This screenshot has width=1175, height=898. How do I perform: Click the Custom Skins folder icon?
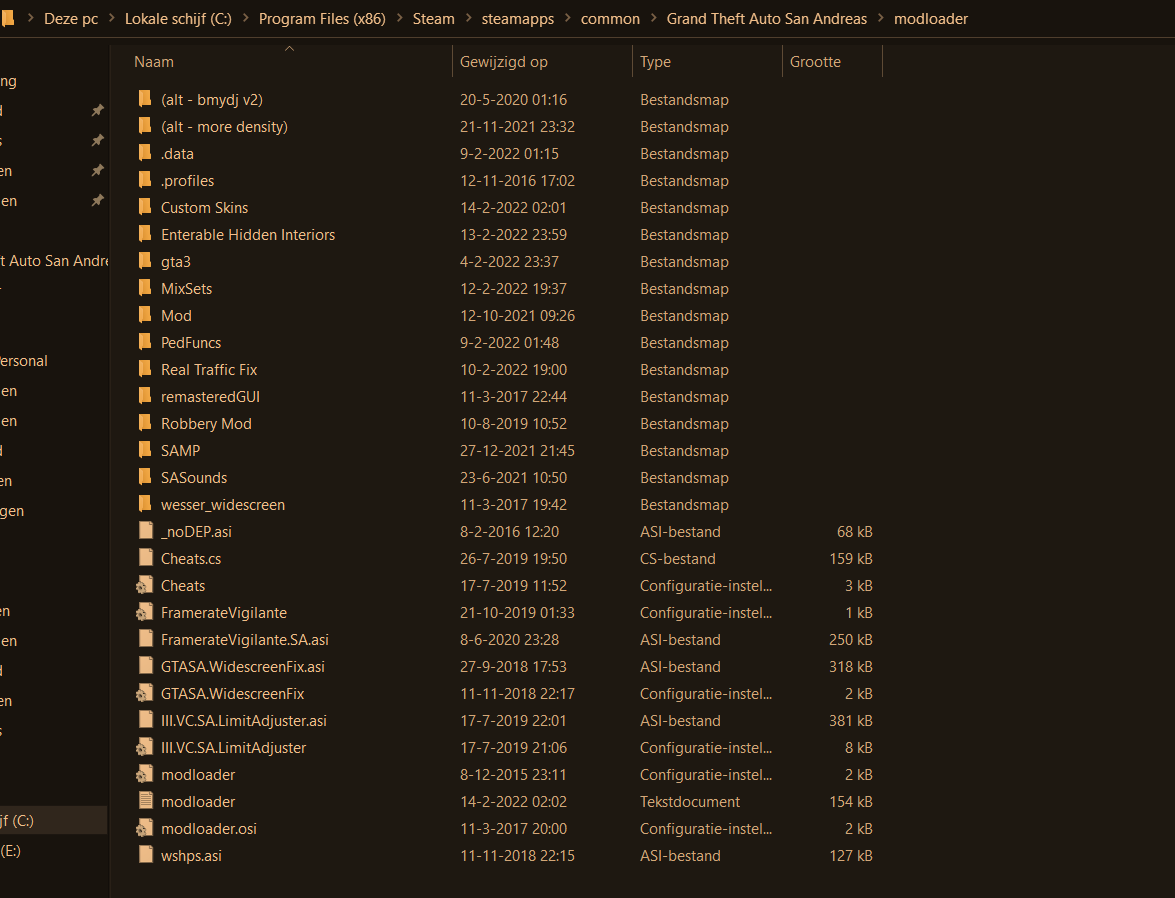point(145,207)
